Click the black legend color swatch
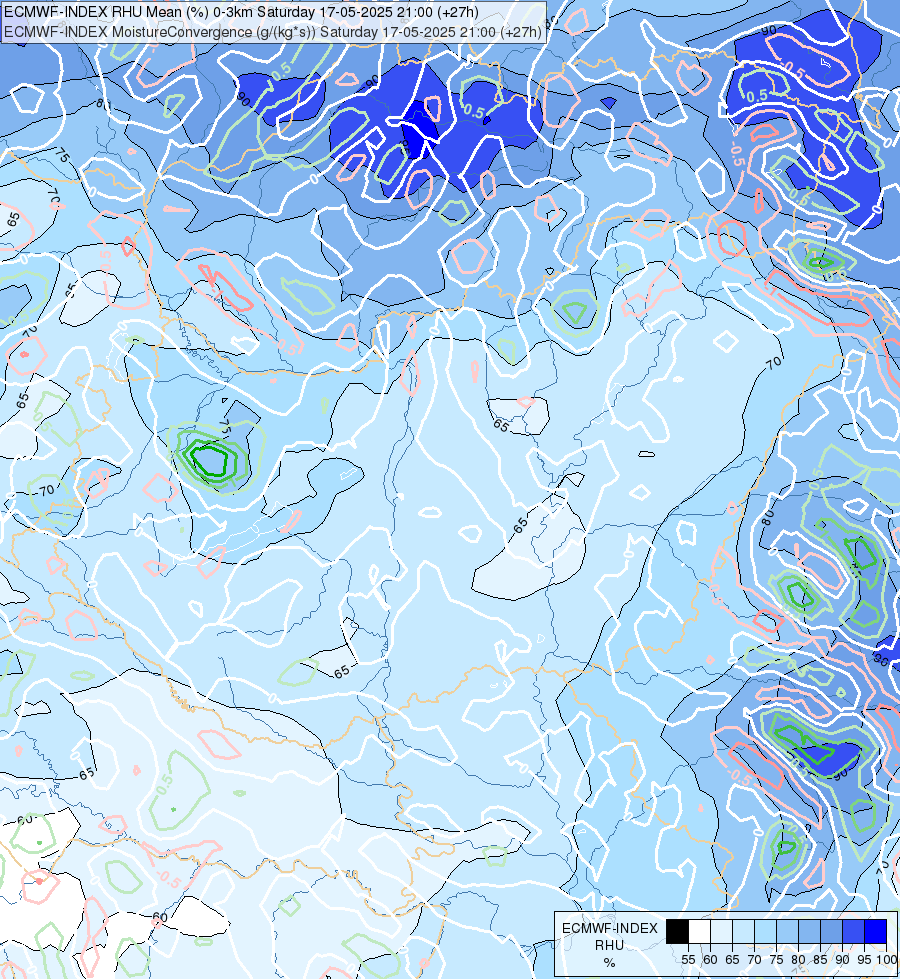The height and width of the screenshot is (979, 900). 677,931
